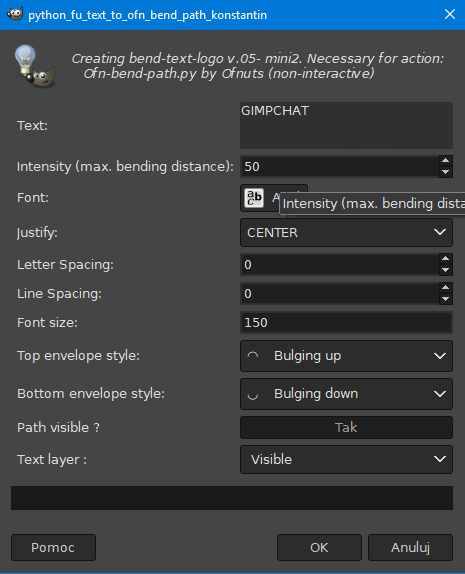Click the Text field containing GIMPCHAT

pyautogui.click(x=346, y=126)
